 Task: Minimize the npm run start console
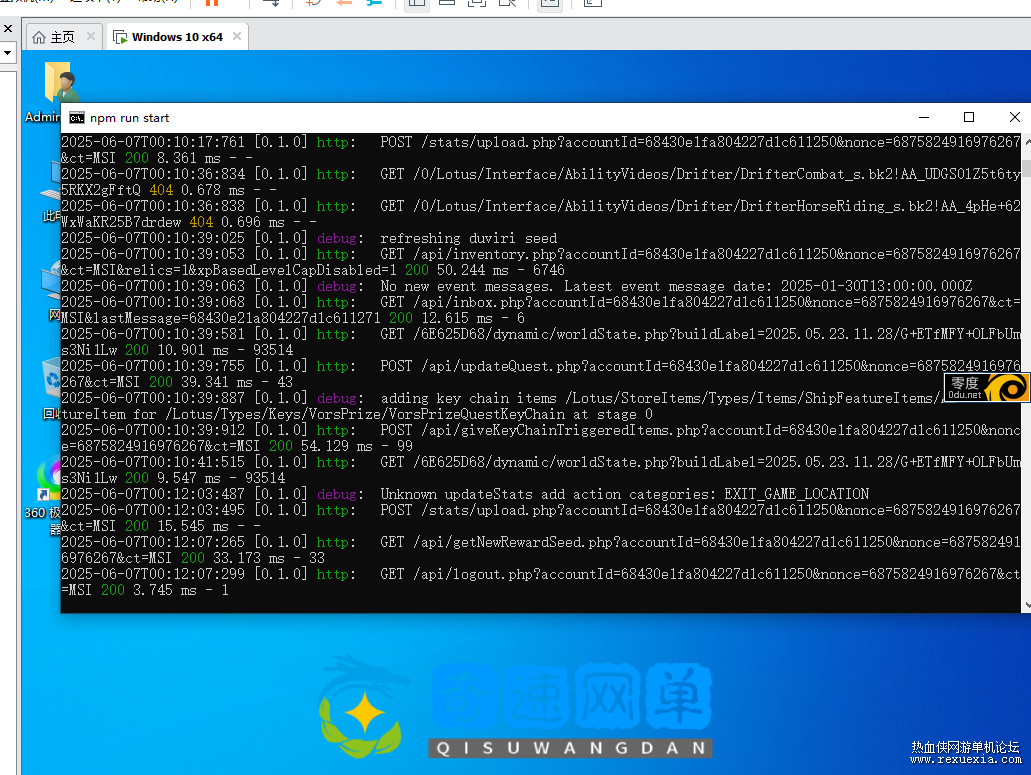(x=922, y=118)
